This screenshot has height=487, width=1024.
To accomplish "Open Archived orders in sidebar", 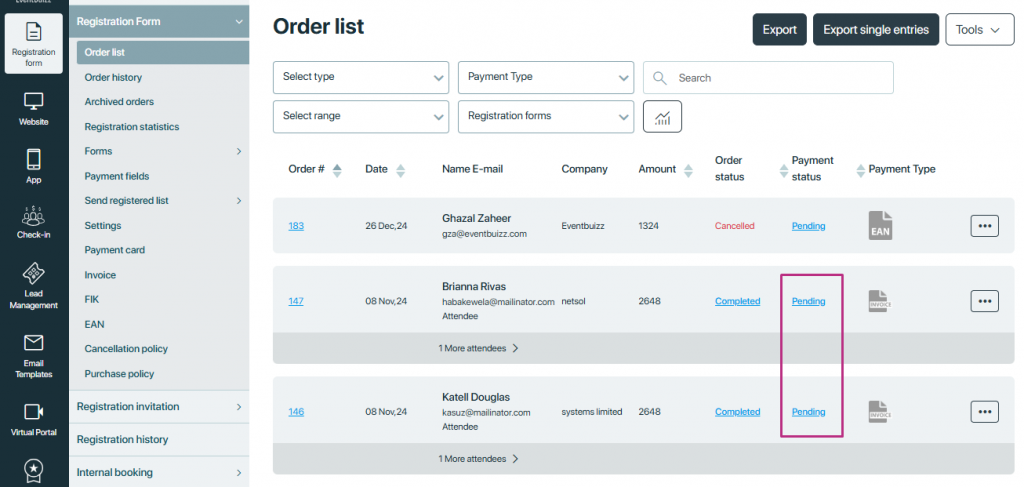I will 119,102.
